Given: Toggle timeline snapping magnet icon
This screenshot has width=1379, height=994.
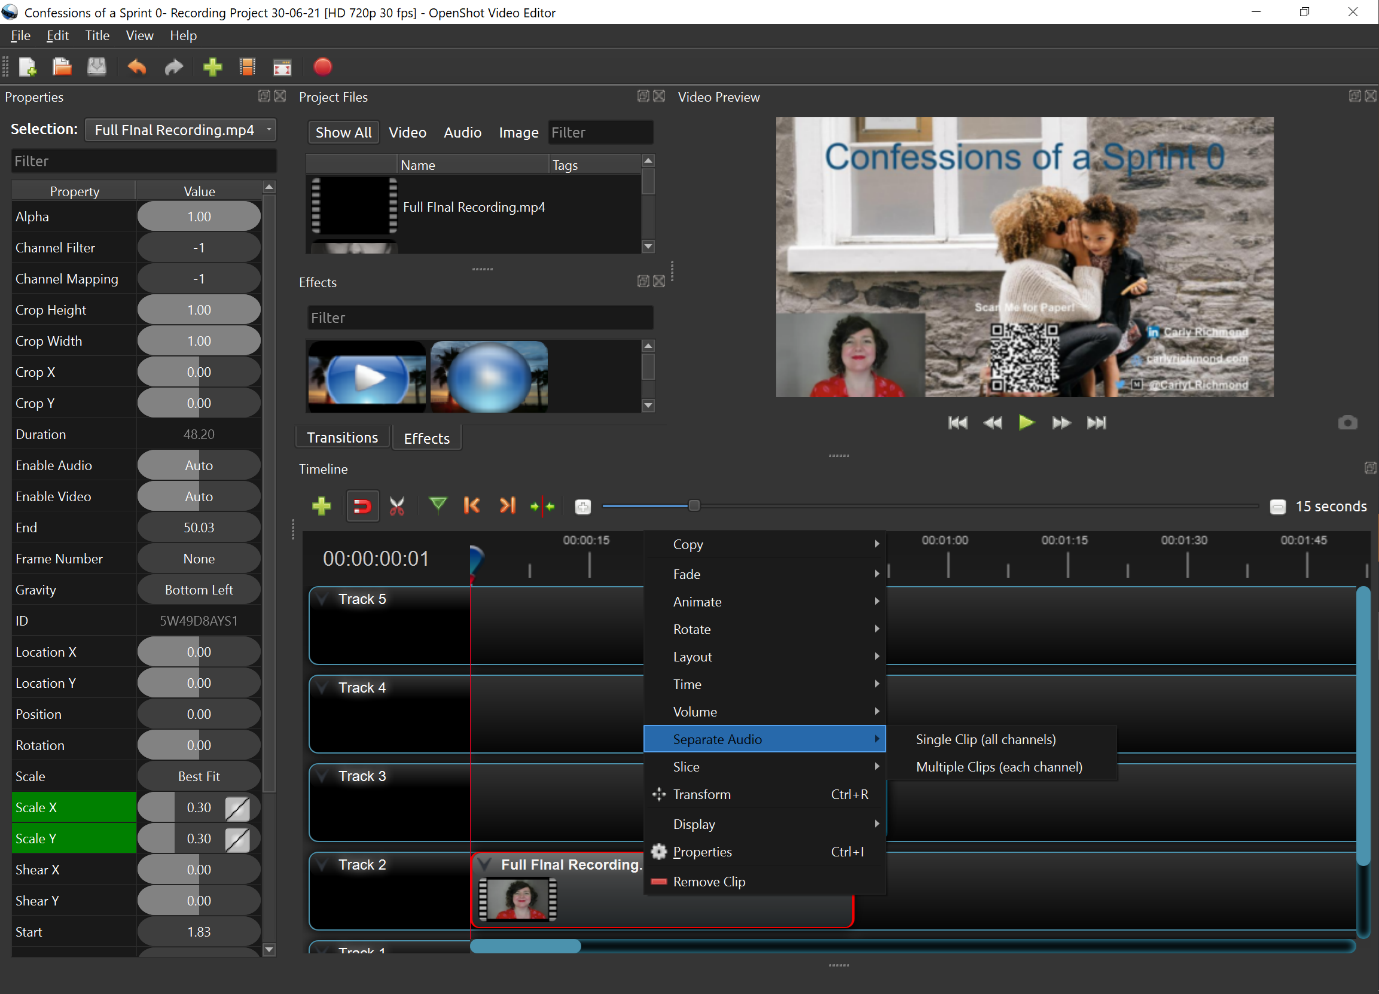Looking at the screenshot, I should point(362,506).
